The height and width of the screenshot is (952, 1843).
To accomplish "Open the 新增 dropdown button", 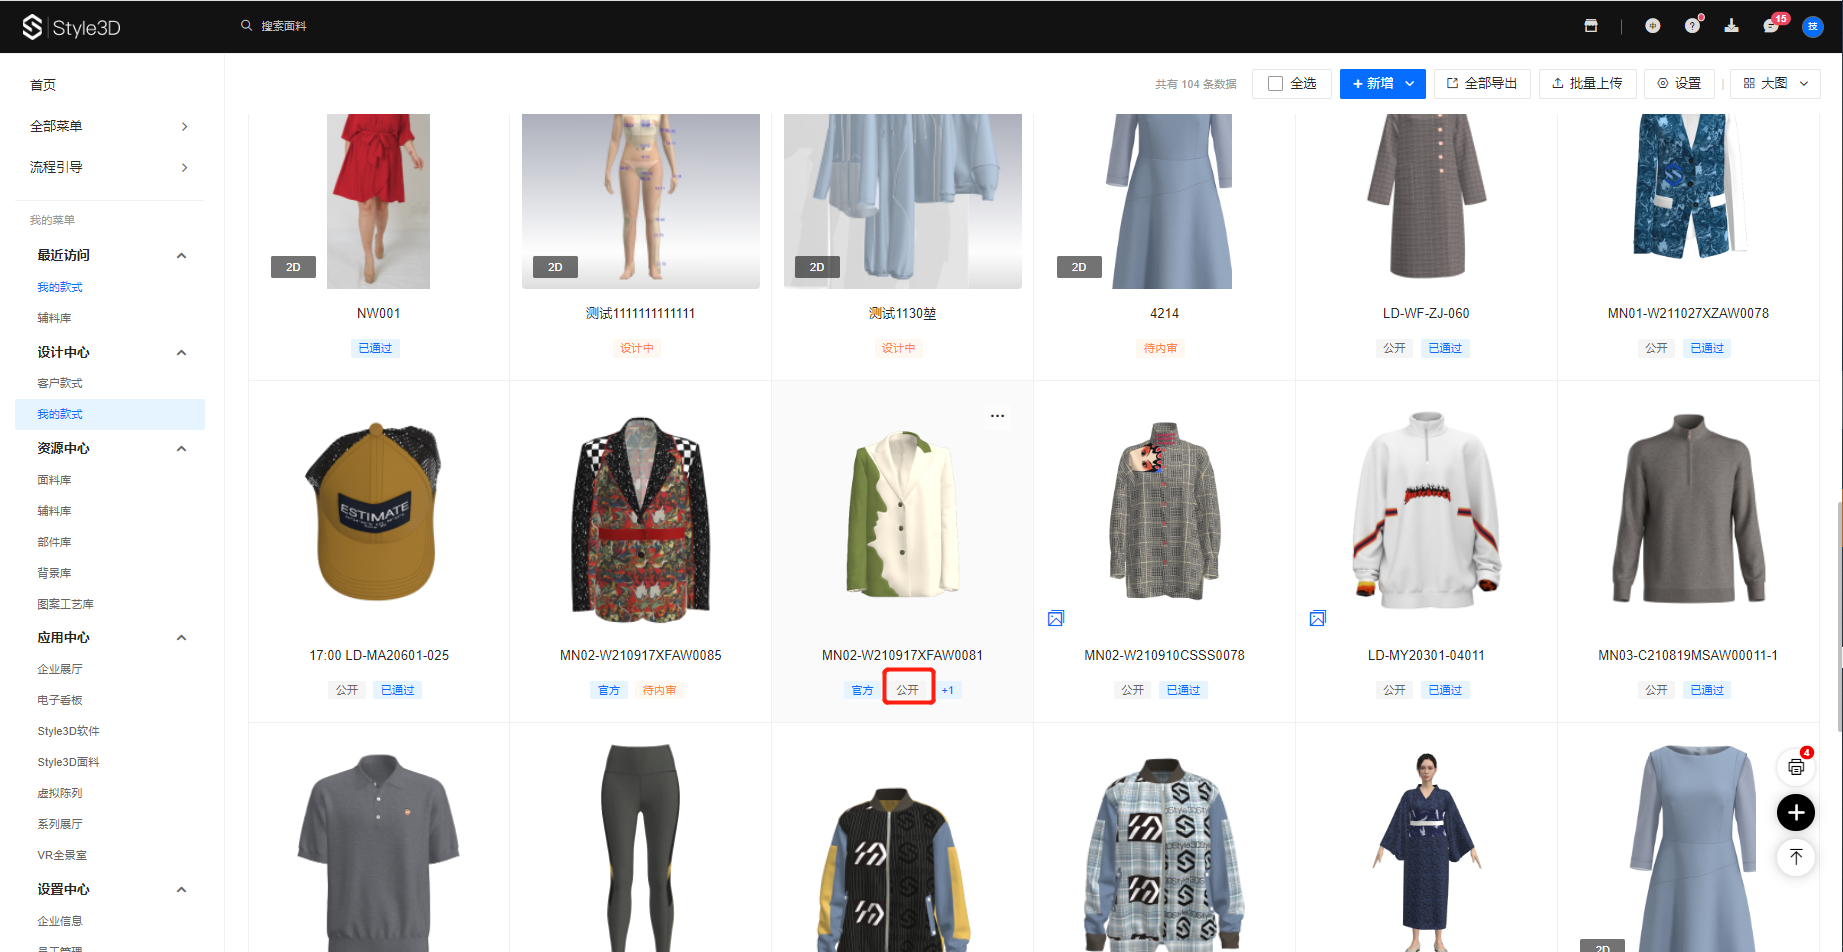I will point(1382,84).
